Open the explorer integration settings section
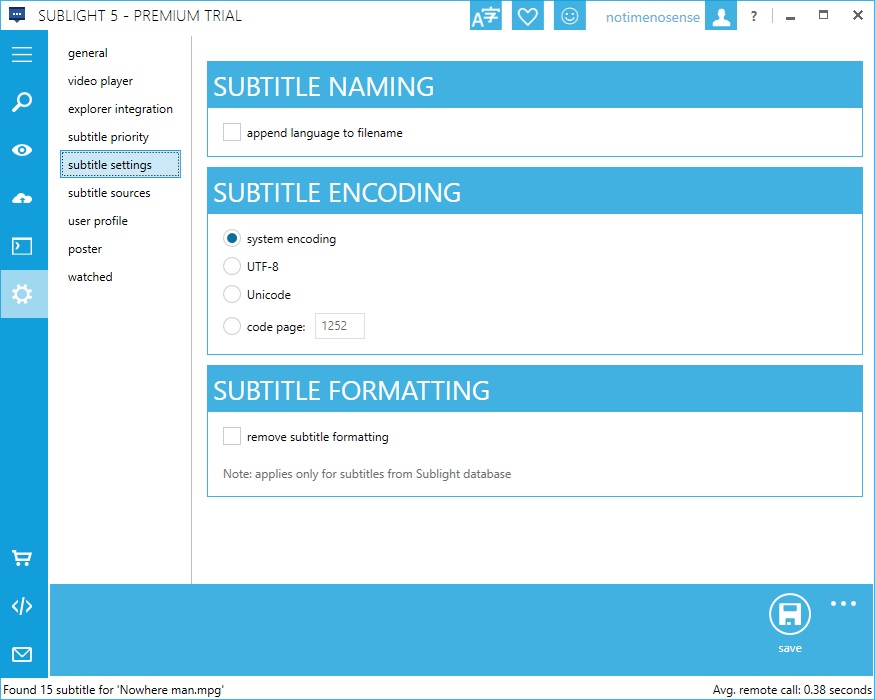 tap(120, 109)
